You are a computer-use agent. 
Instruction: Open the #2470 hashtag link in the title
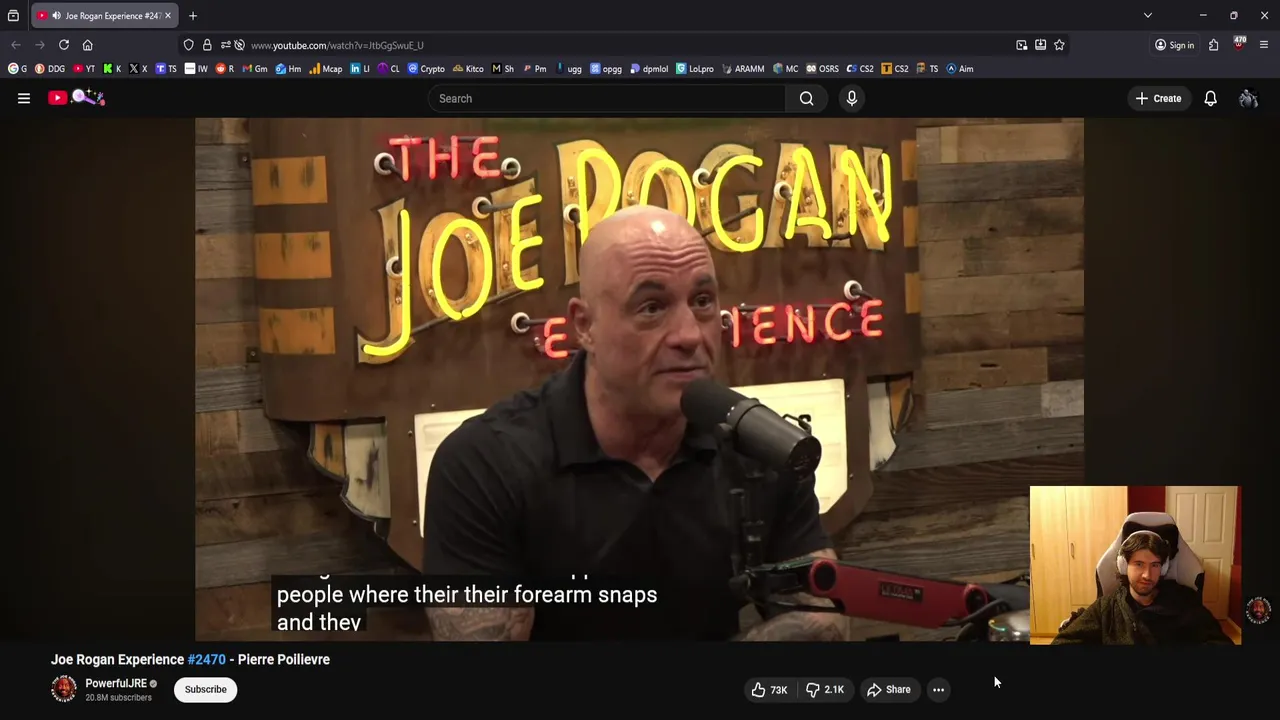[x=207, y=660]
